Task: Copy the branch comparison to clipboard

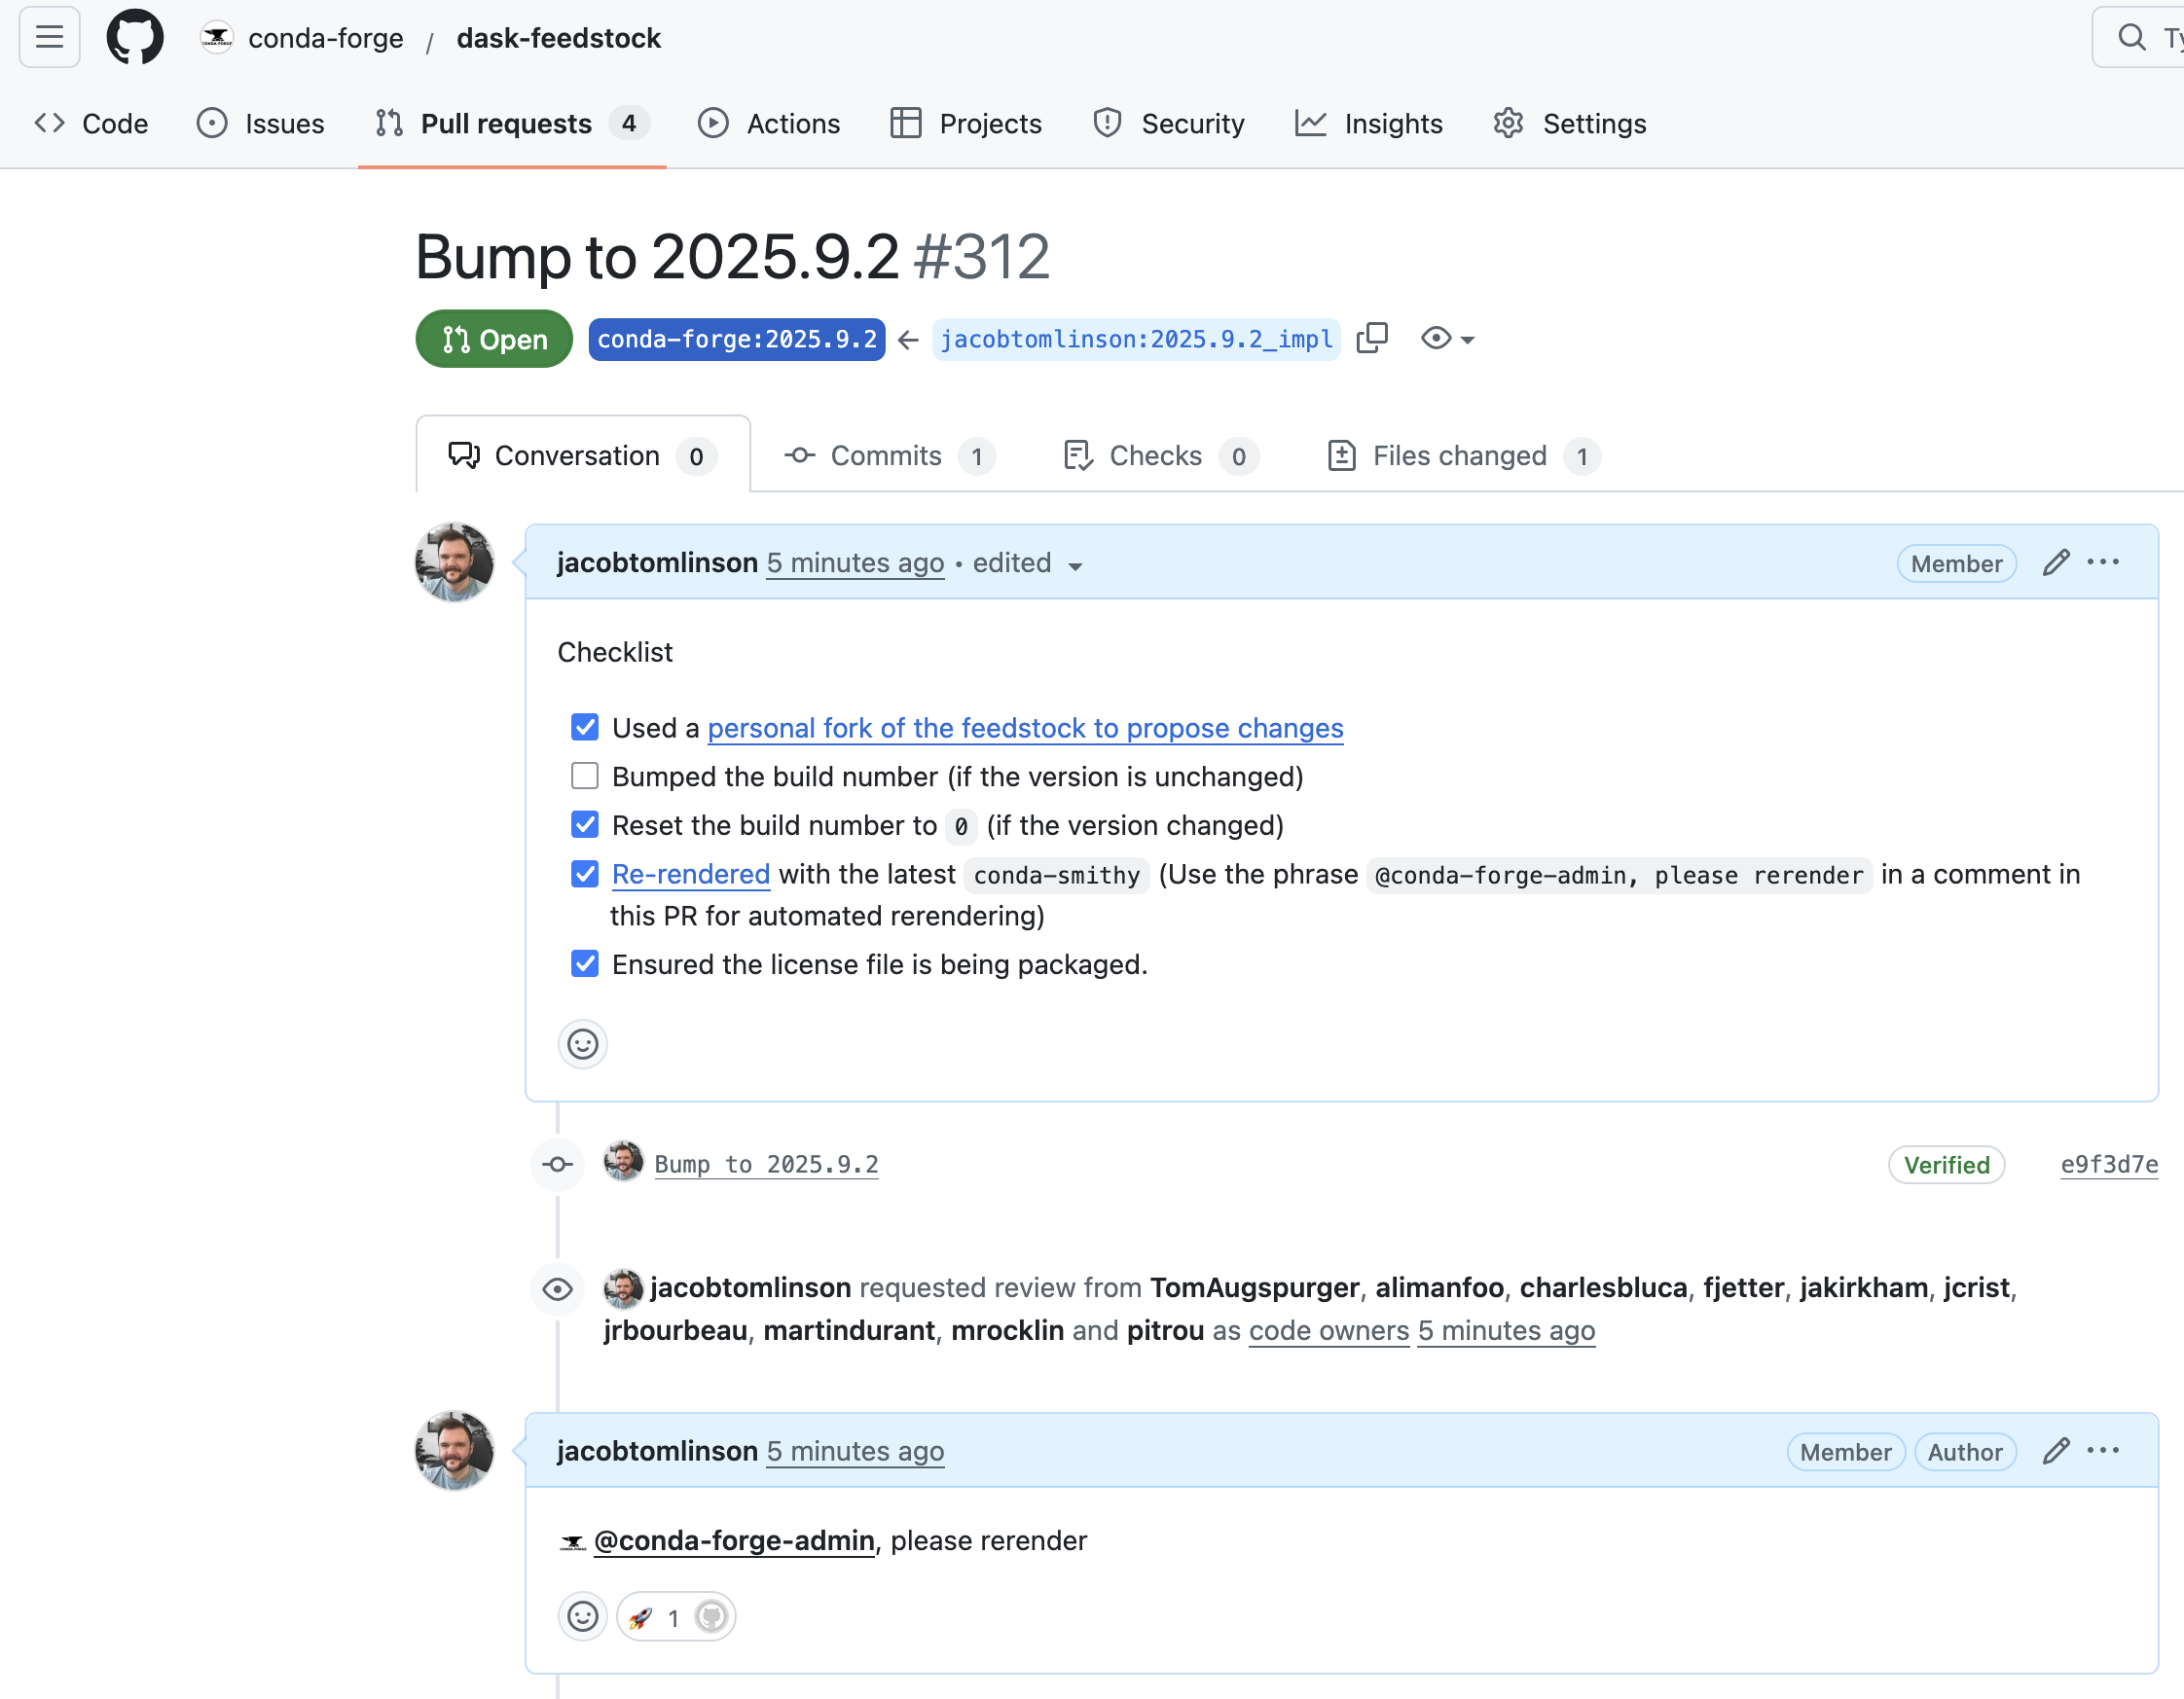Action: [1372, 338]
